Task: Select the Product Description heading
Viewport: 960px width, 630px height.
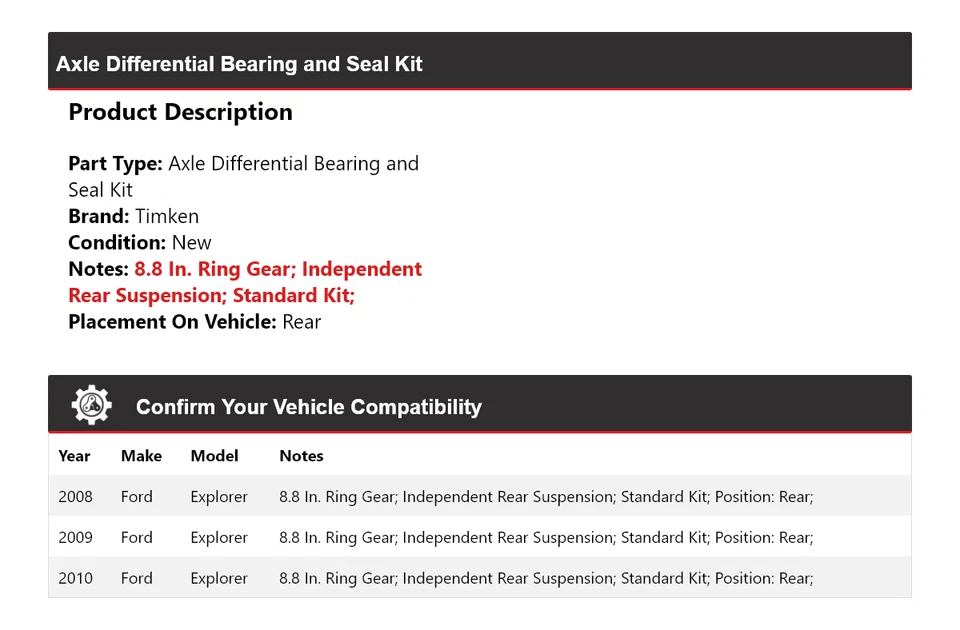Action: tap(180, 112)
